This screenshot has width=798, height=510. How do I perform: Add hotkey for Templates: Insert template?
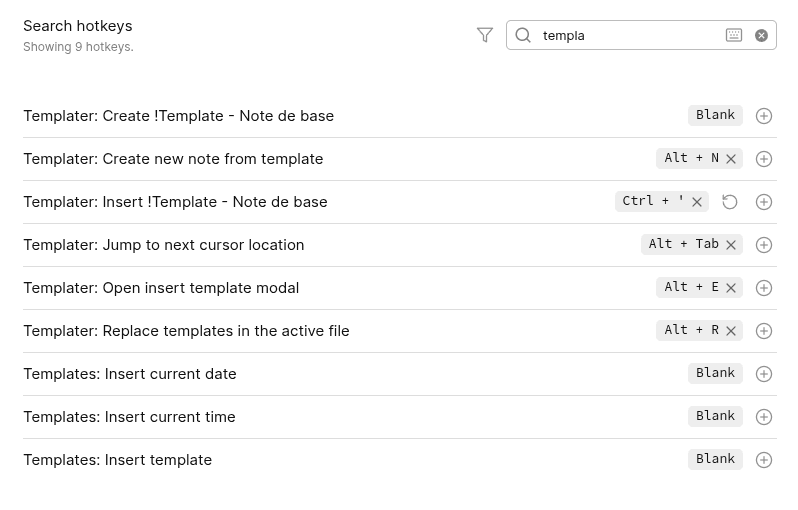tap(764, 460)
